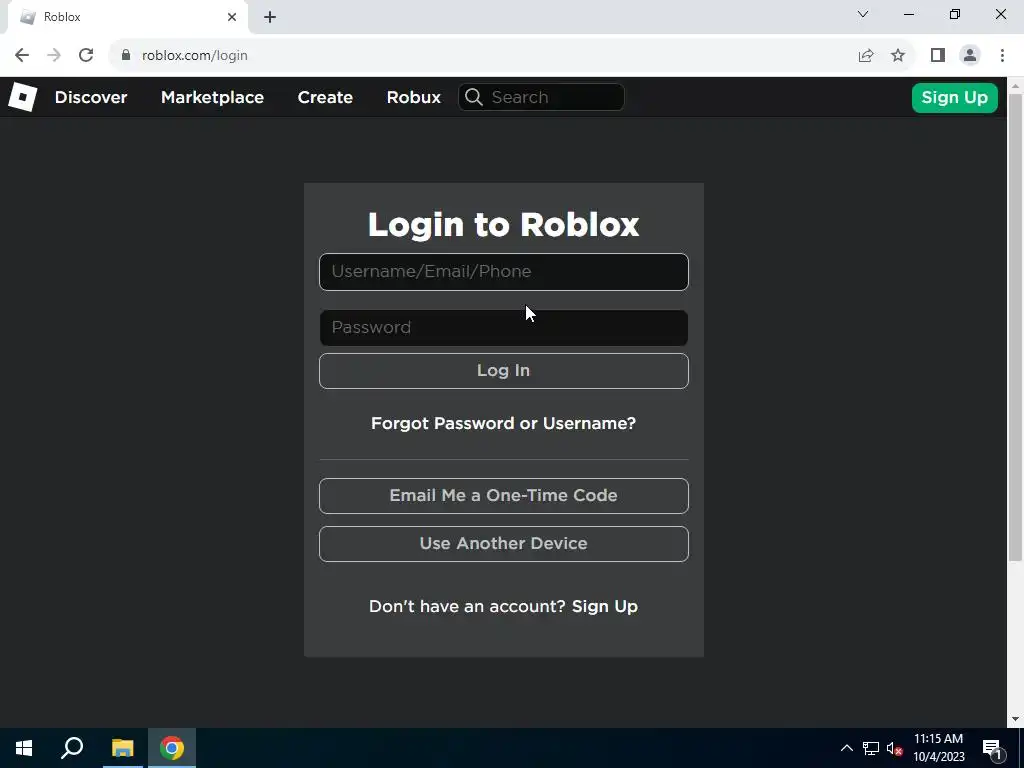Viewport: 1024px width, 768px height.
Task: Show hidden system tray icons
Action: (846, 748)
